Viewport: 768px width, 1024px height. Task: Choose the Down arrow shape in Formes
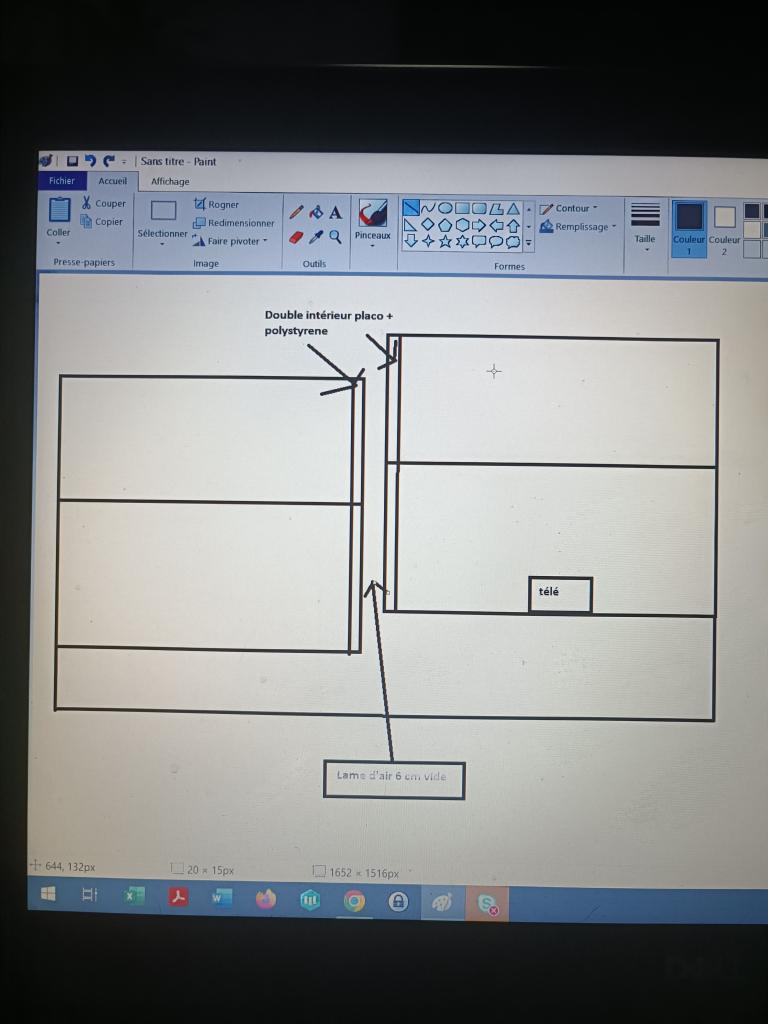[411, 241]
